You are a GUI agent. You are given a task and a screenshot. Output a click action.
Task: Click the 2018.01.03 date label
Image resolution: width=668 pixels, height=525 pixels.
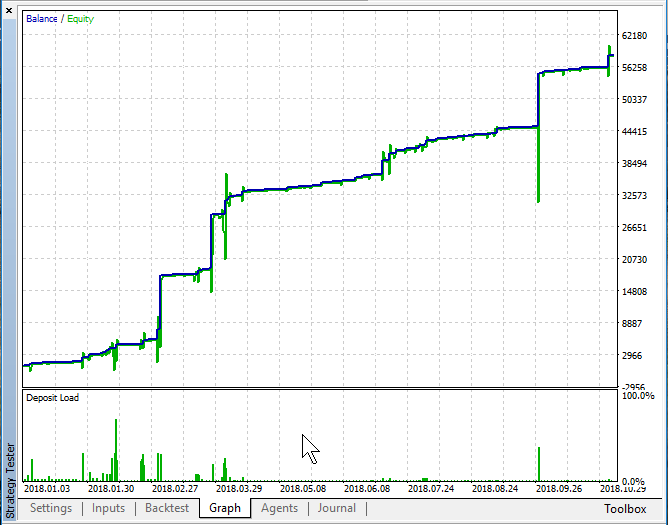point(47,488)
